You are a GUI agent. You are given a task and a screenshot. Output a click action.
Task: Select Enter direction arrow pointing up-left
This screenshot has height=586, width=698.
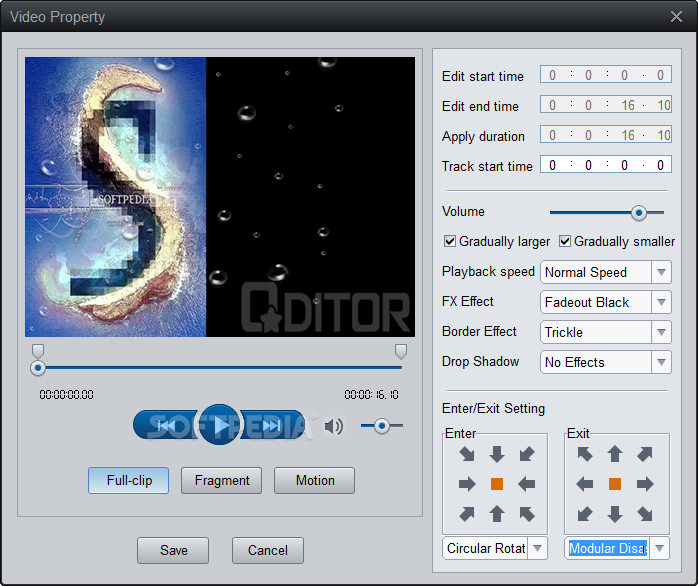[527, 514]
